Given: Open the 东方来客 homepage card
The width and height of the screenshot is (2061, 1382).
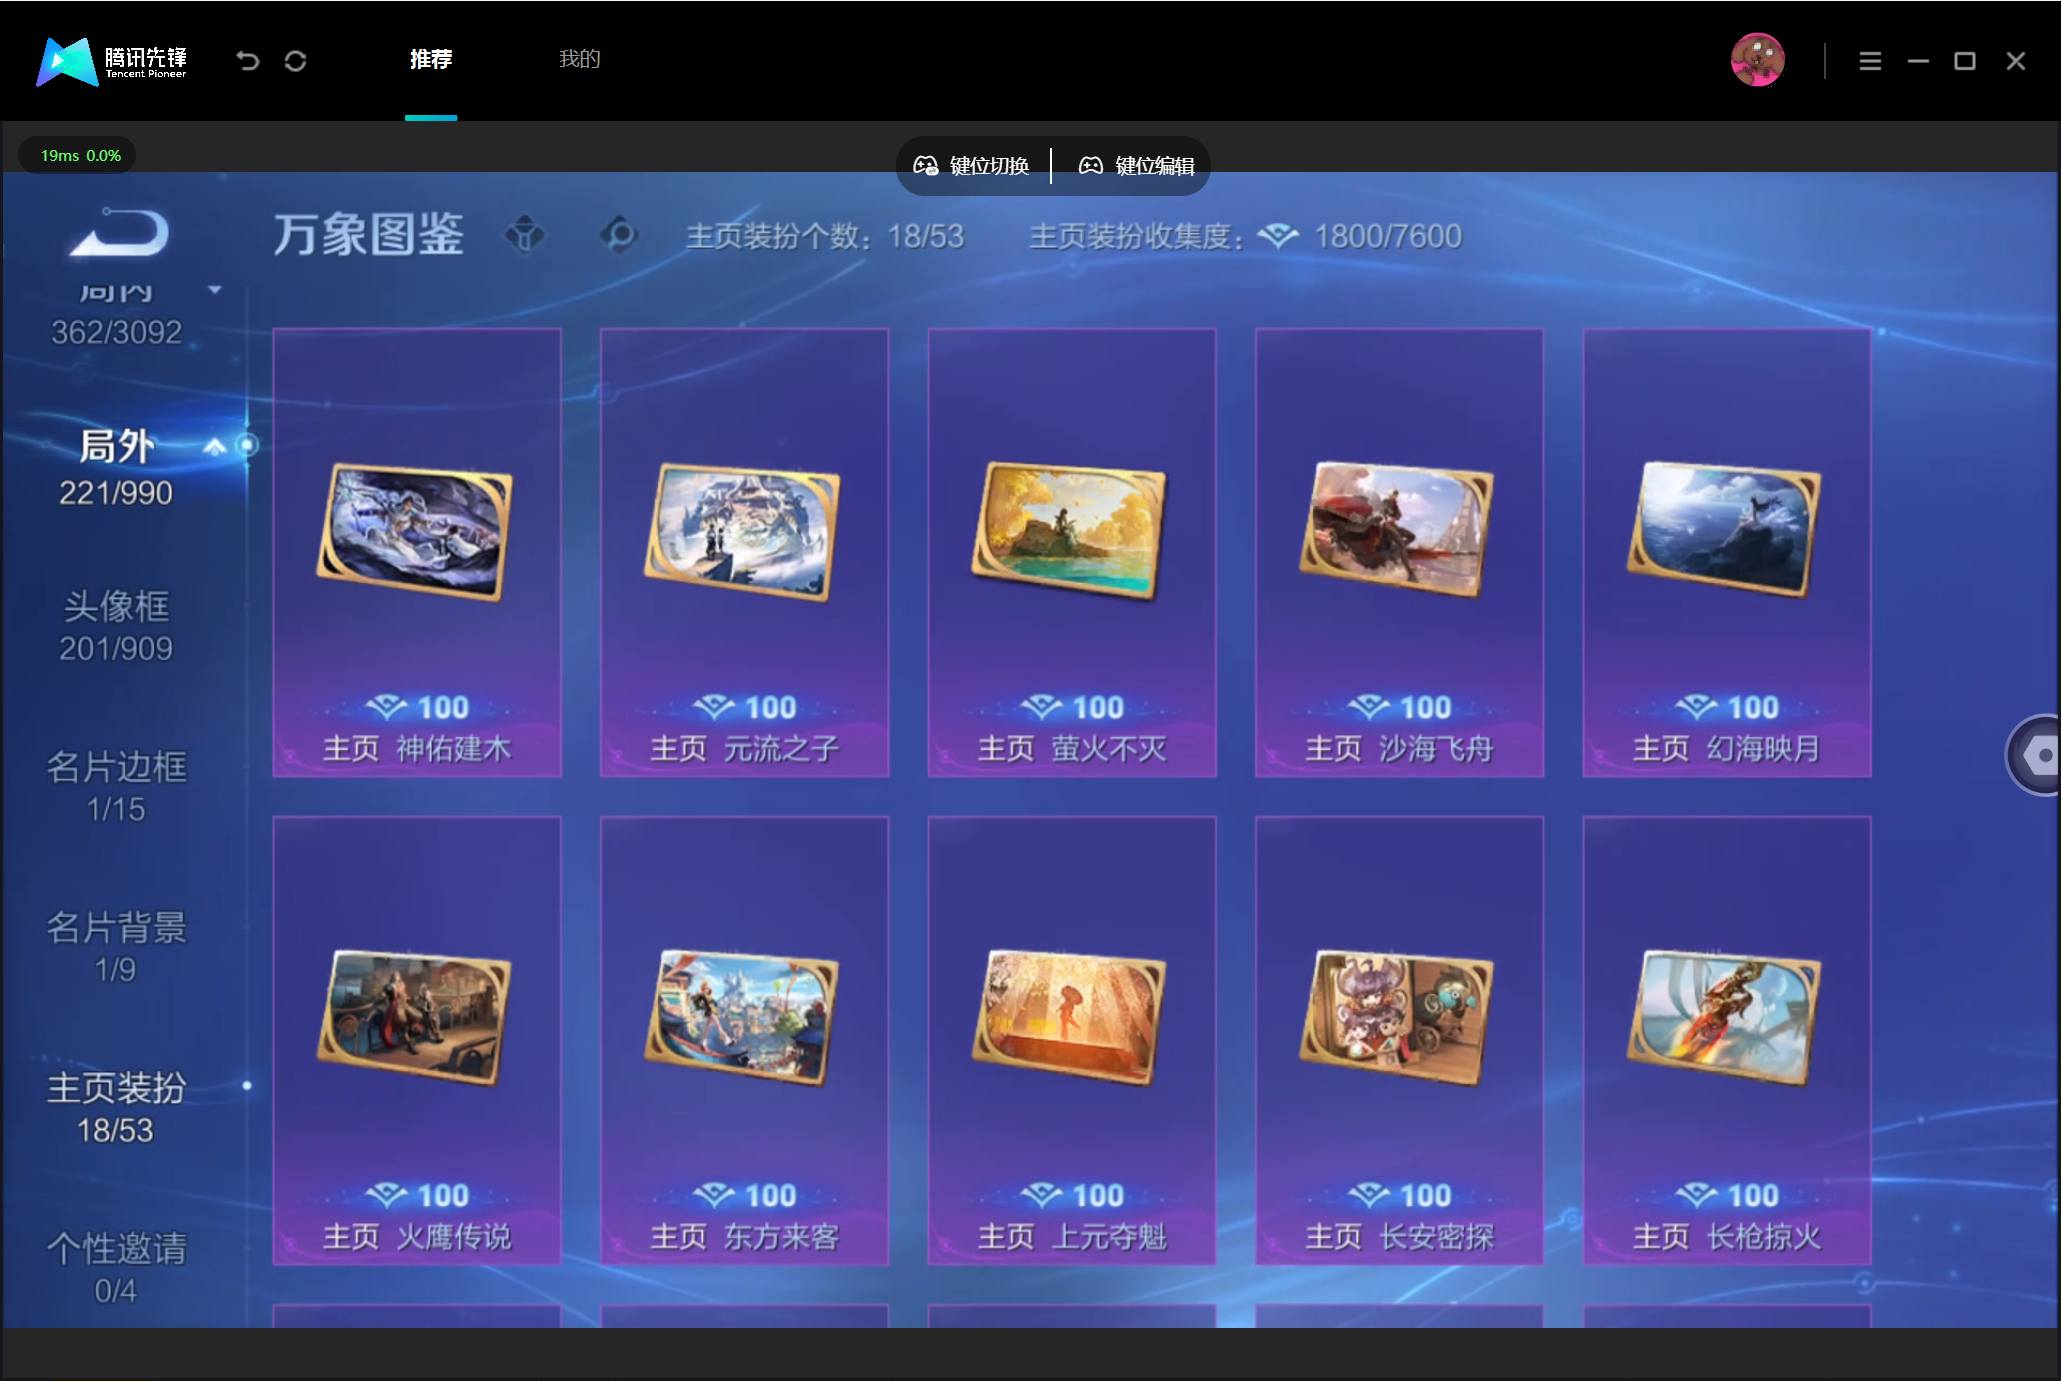Looking at the screenshot, I should point(744,1040).
